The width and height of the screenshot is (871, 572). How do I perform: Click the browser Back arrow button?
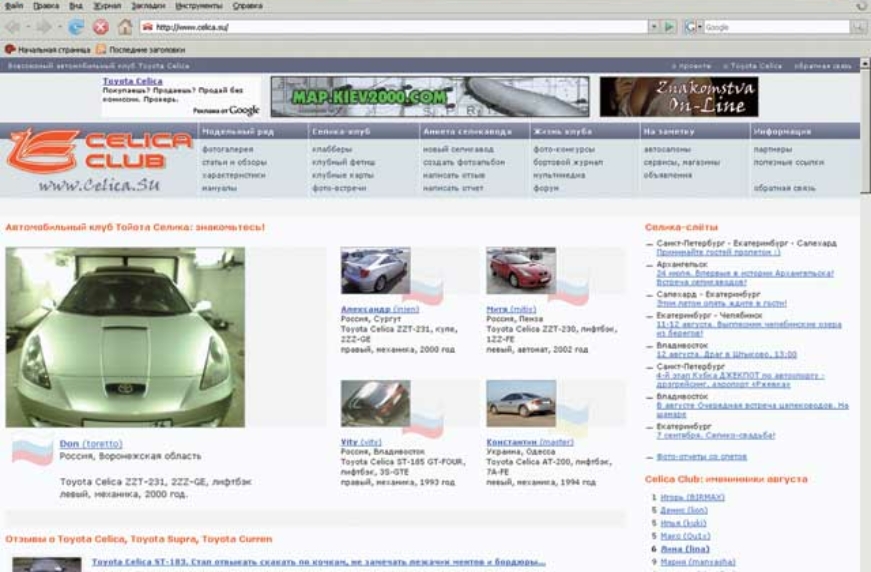pyautogui.click(x=14, y=27)
